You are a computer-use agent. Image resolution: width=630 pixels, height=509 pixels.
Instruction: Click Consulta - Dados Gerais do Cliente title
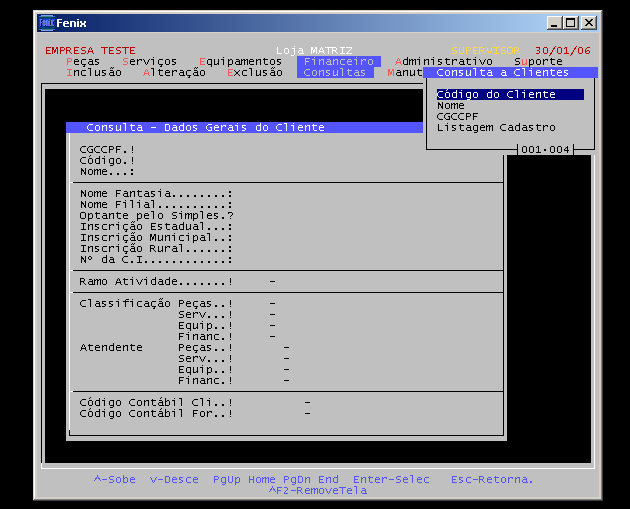tap(205, 127)
